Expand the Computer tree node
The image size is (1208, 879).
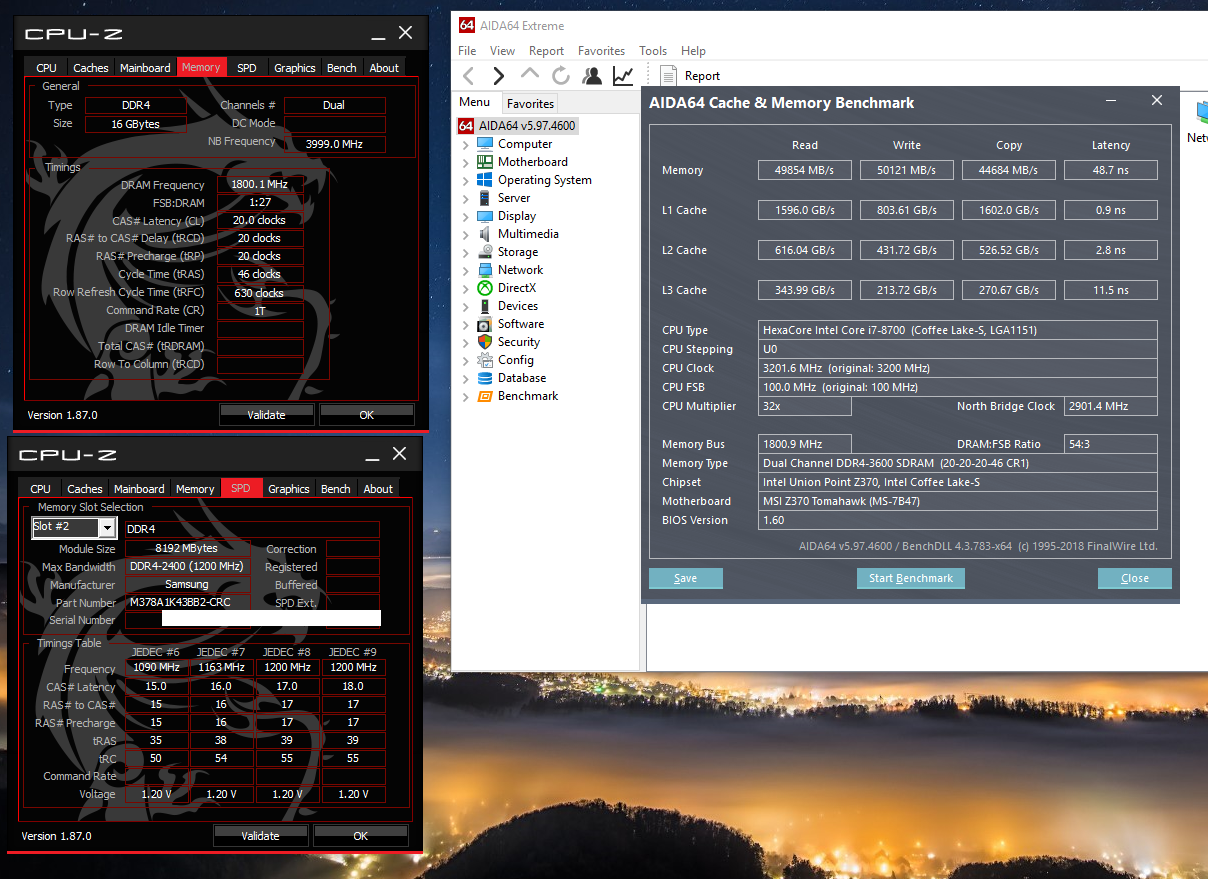[465, 145]
